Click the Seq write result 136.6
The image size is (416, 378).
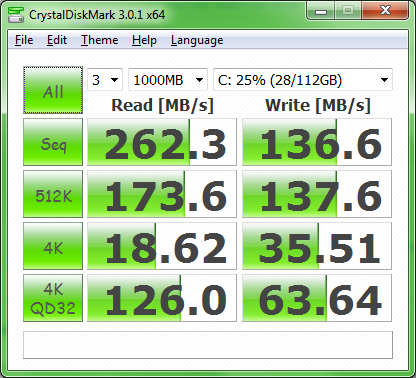coord(317,142)
